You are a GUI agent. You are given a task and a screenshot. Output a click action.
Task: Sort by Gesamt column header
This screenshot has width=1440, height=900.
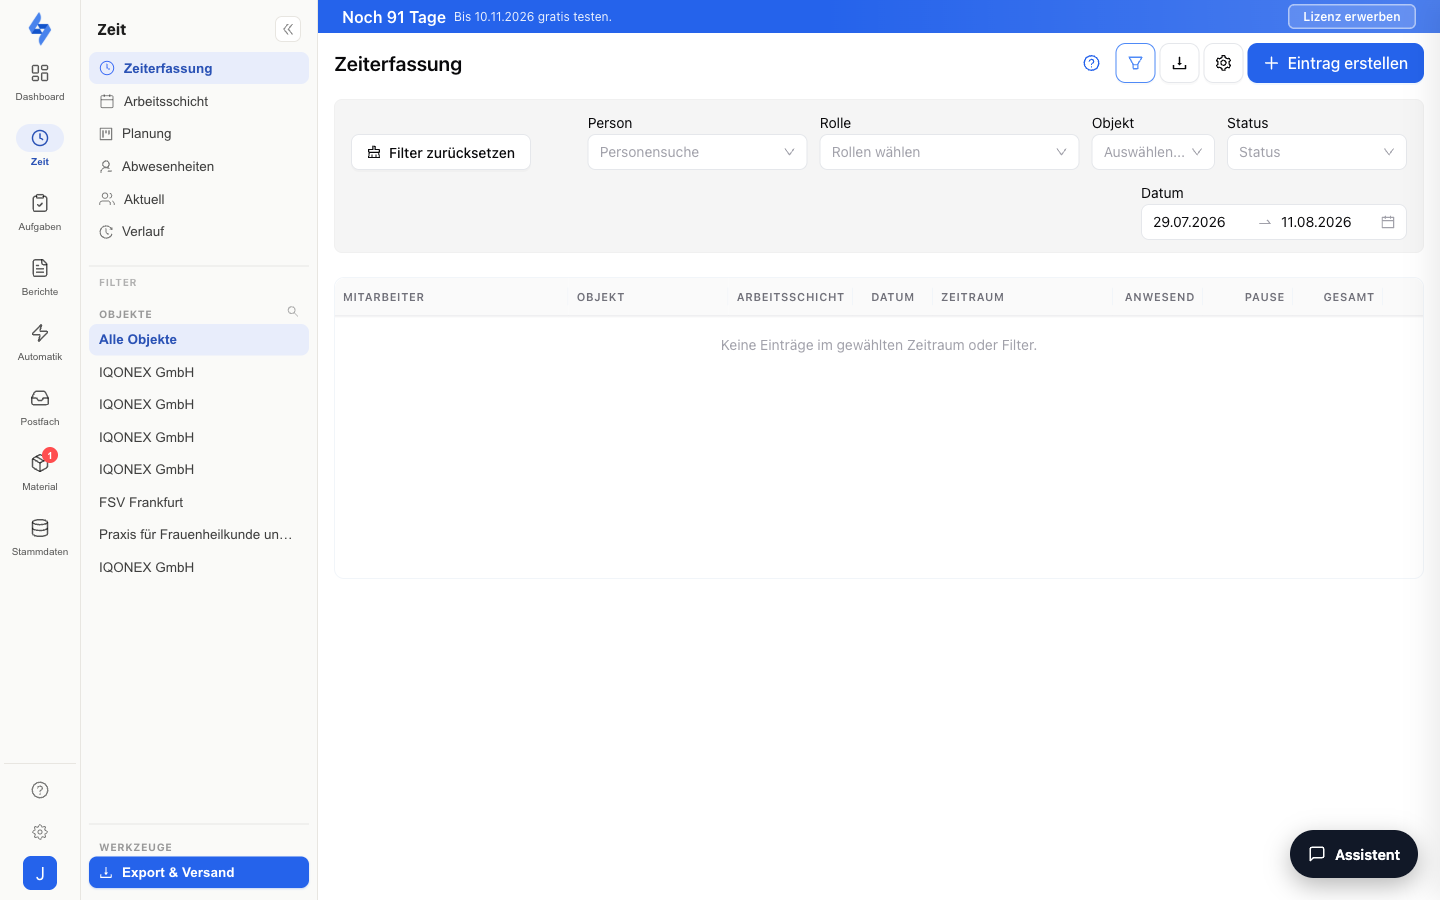tap(1349, 297)
